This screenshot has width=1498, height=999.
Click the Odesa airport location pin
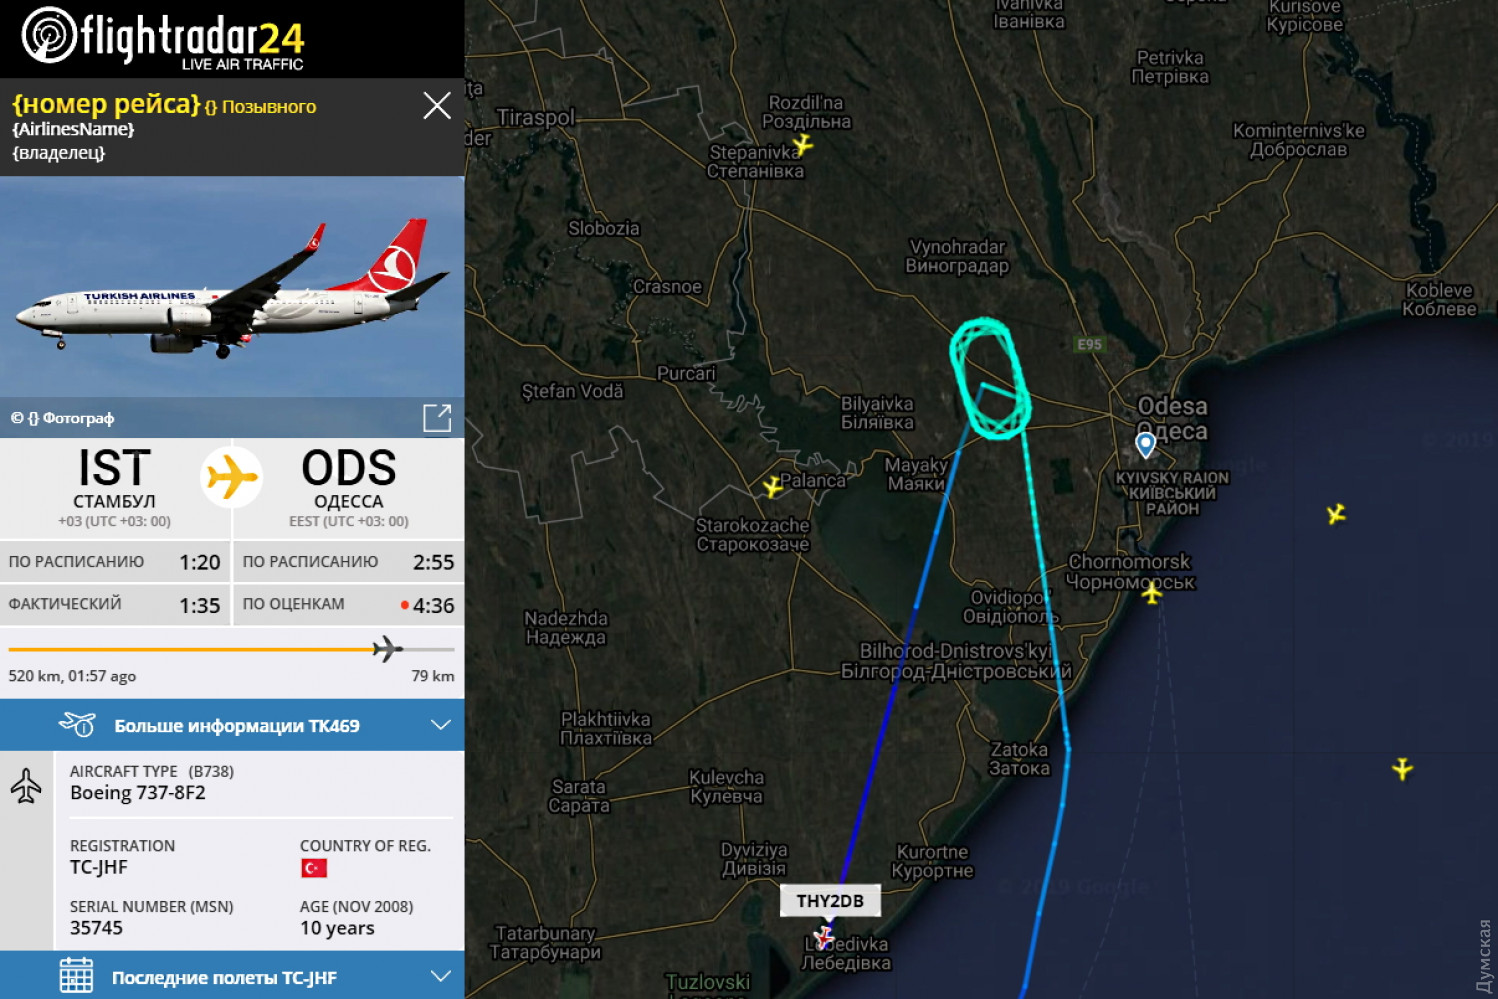[1146, 444]
